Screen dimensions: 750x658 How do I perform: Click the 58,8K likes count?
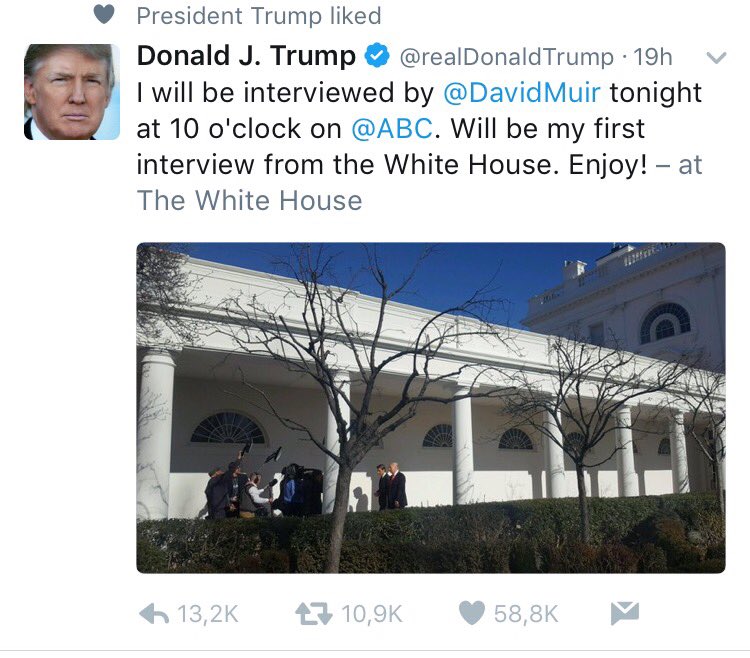tap(526, 614)
